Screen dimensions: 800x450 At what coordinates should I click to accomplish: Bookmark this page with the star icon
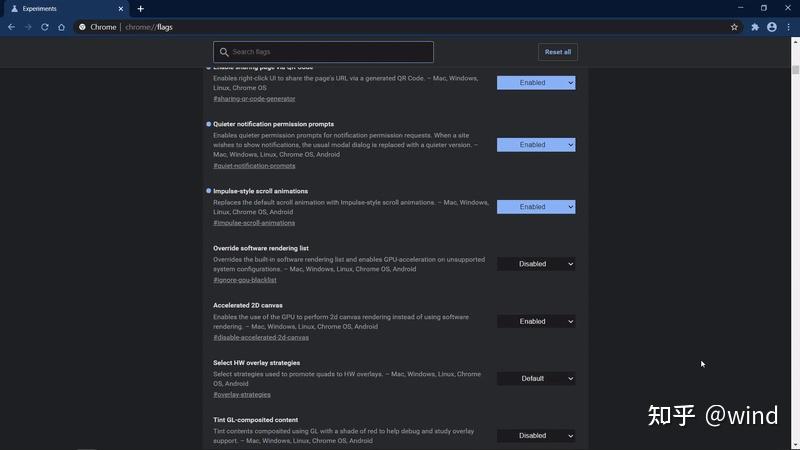(734, 27)
